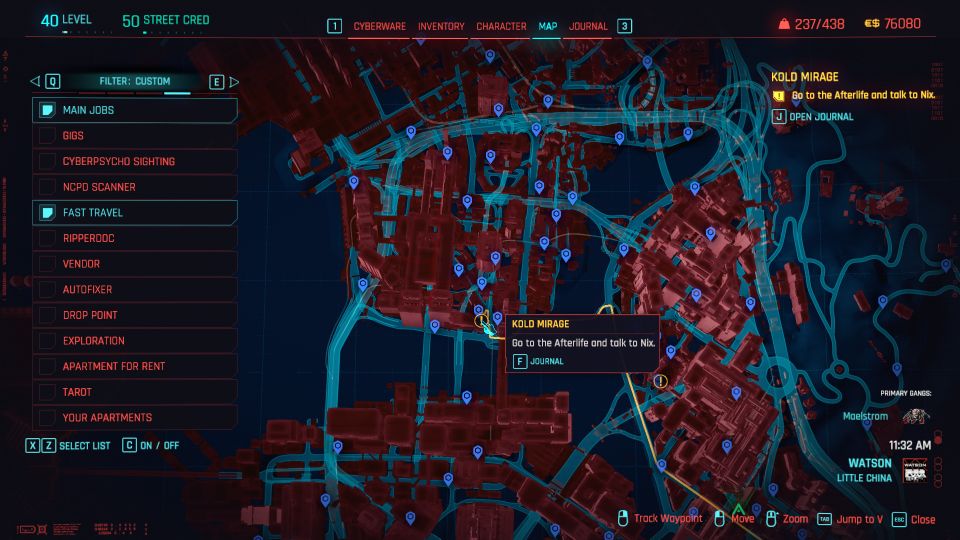Click the J key icon beside Open Journal
The height and width of the screenshot is (540, 960).
(779, 116)
